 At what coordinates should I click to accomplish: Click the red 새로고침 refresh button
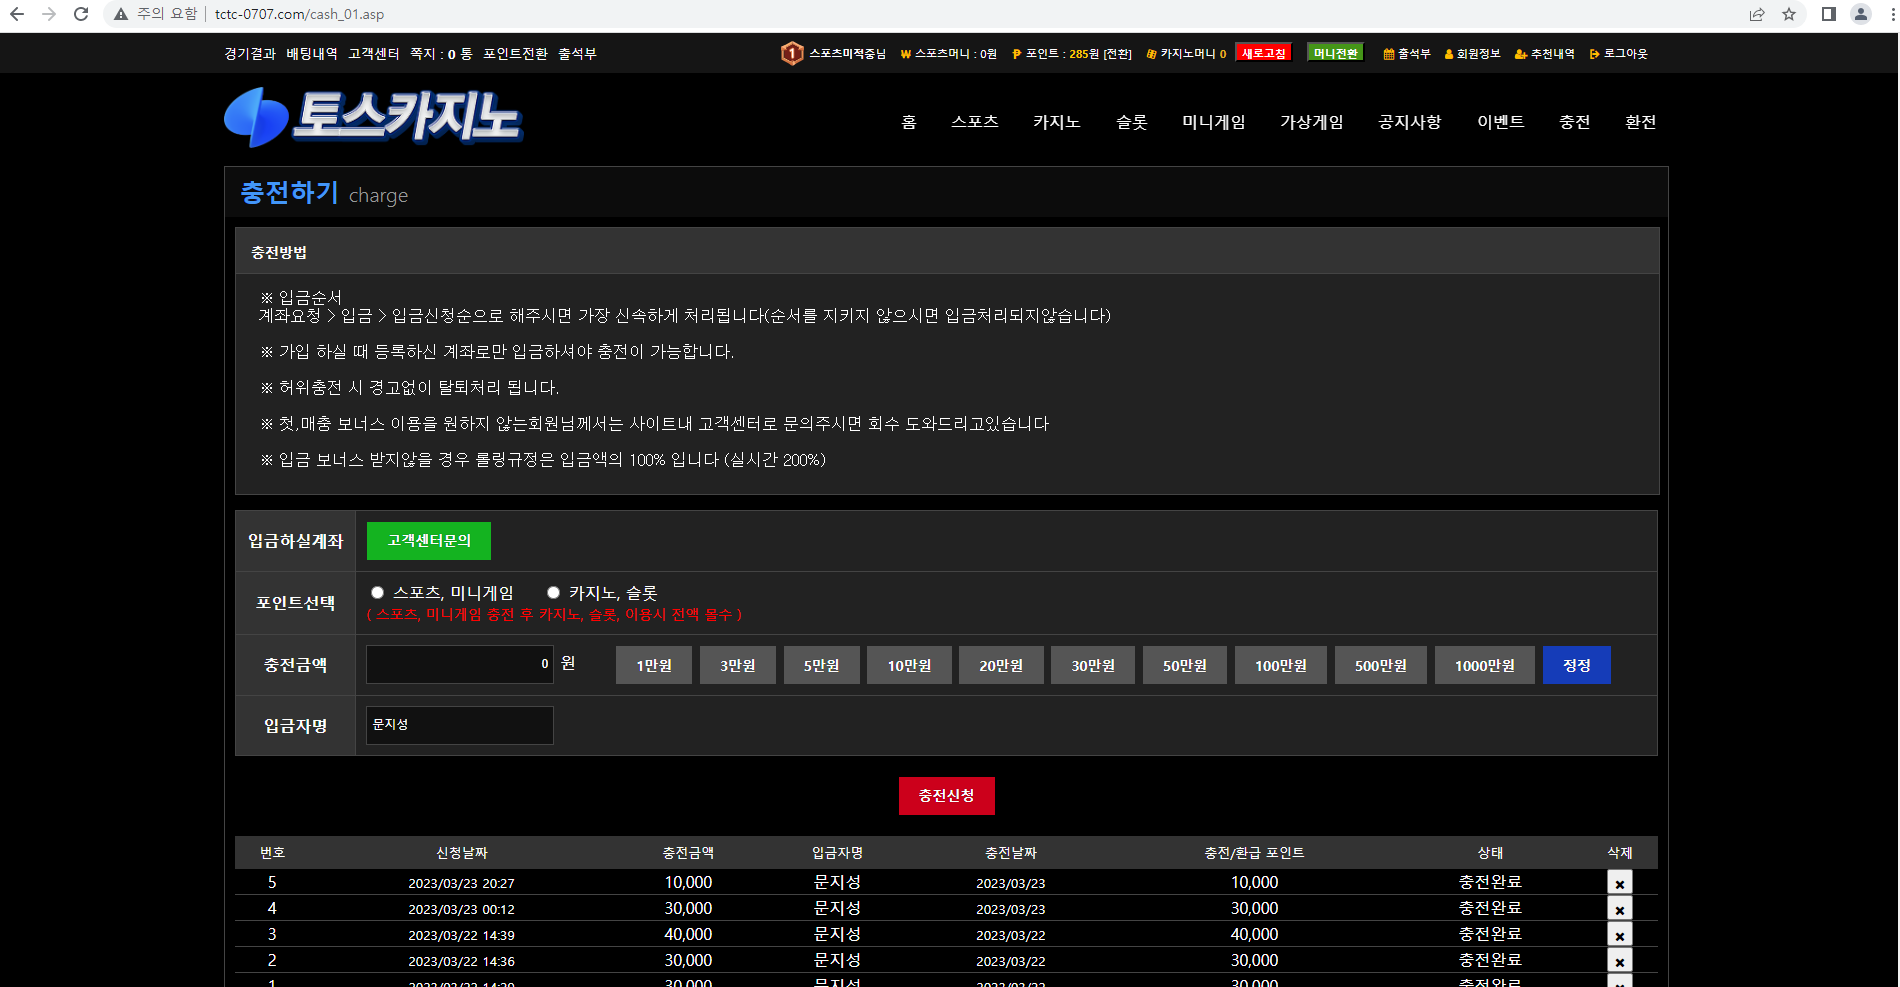tap(1263, 53)
